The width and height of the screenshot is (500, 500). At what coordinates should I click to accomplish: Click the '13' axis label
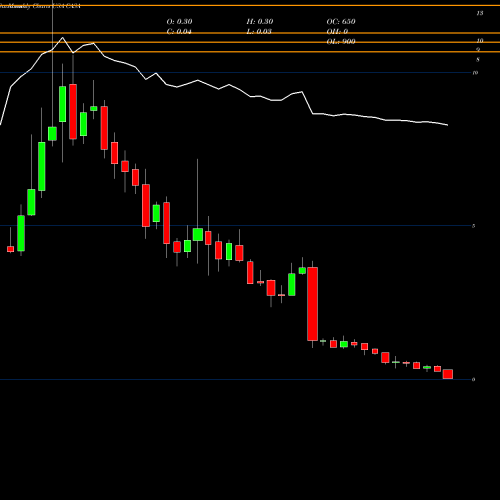480,13
